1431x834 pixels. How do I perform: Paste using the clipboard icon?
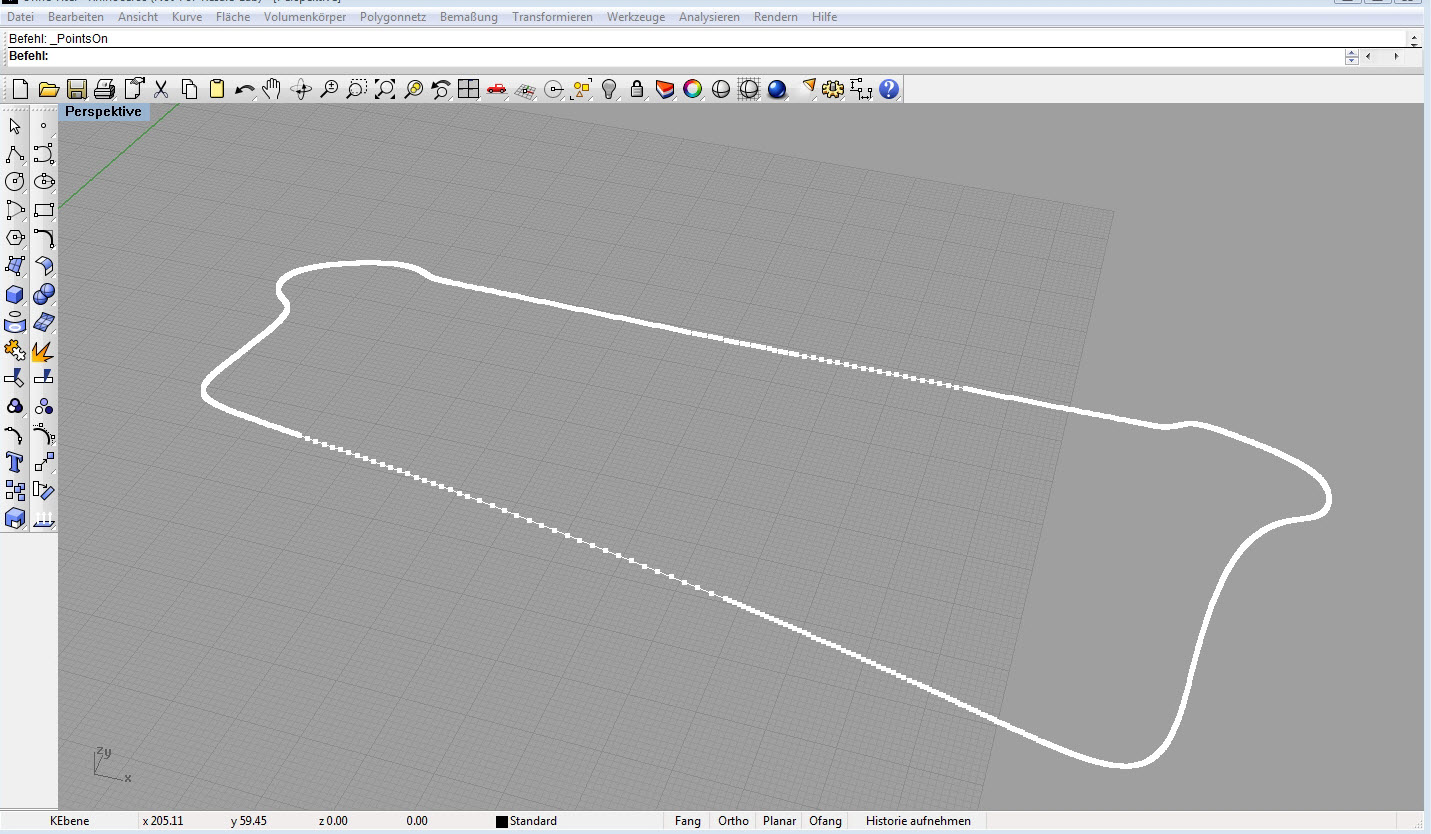coord(217,89)
